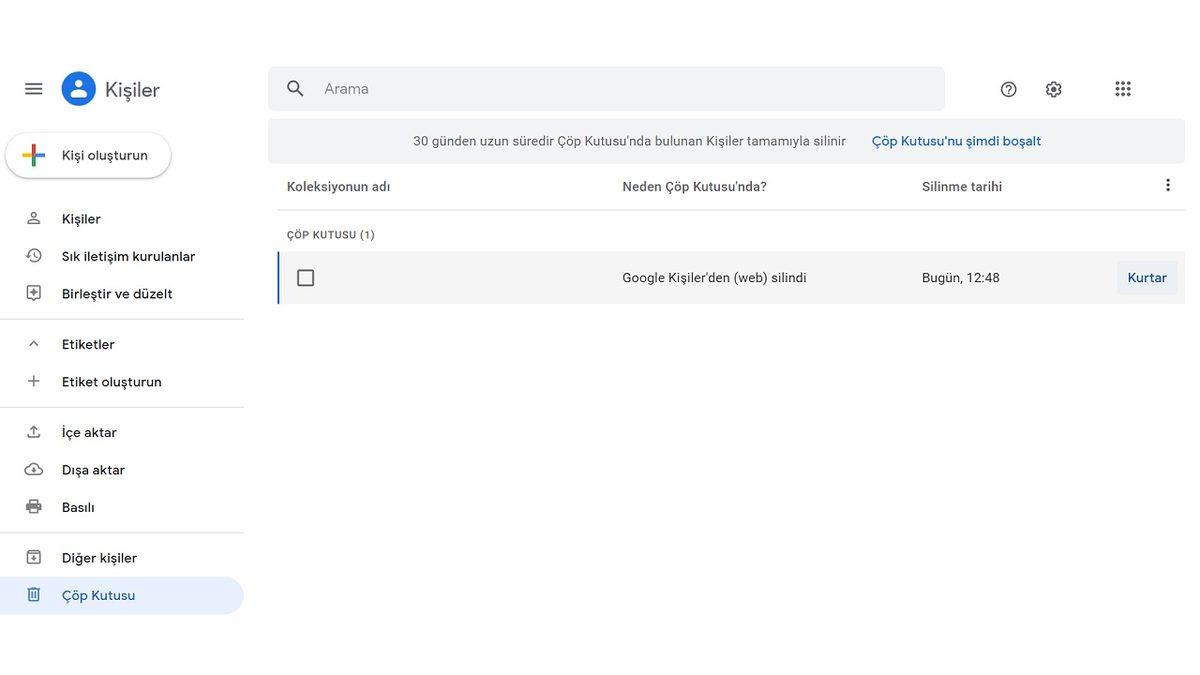Click the search magnifier icon
1200x675 pixels.
pos(295,89)
